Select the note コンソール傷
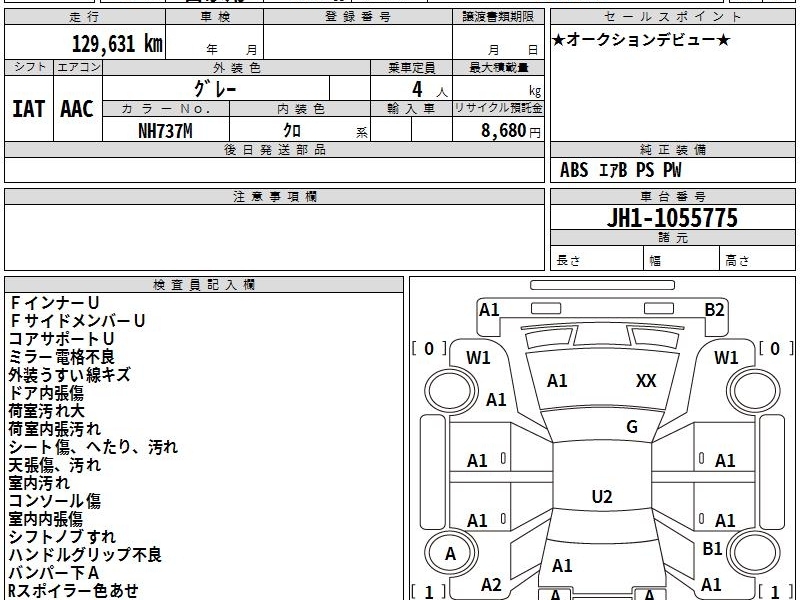 [55, 501]
